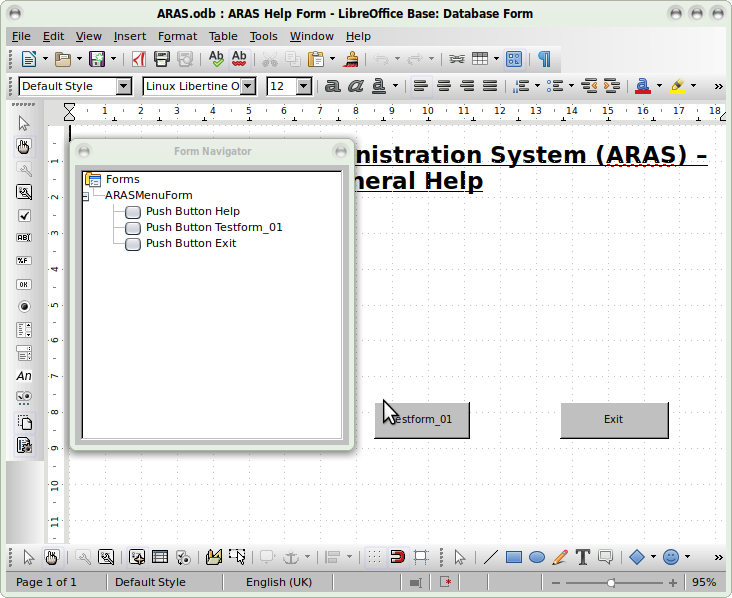Screen dimensions: 732x598
Task: Click the 95% zoom level
Action: tap(704, 583)
